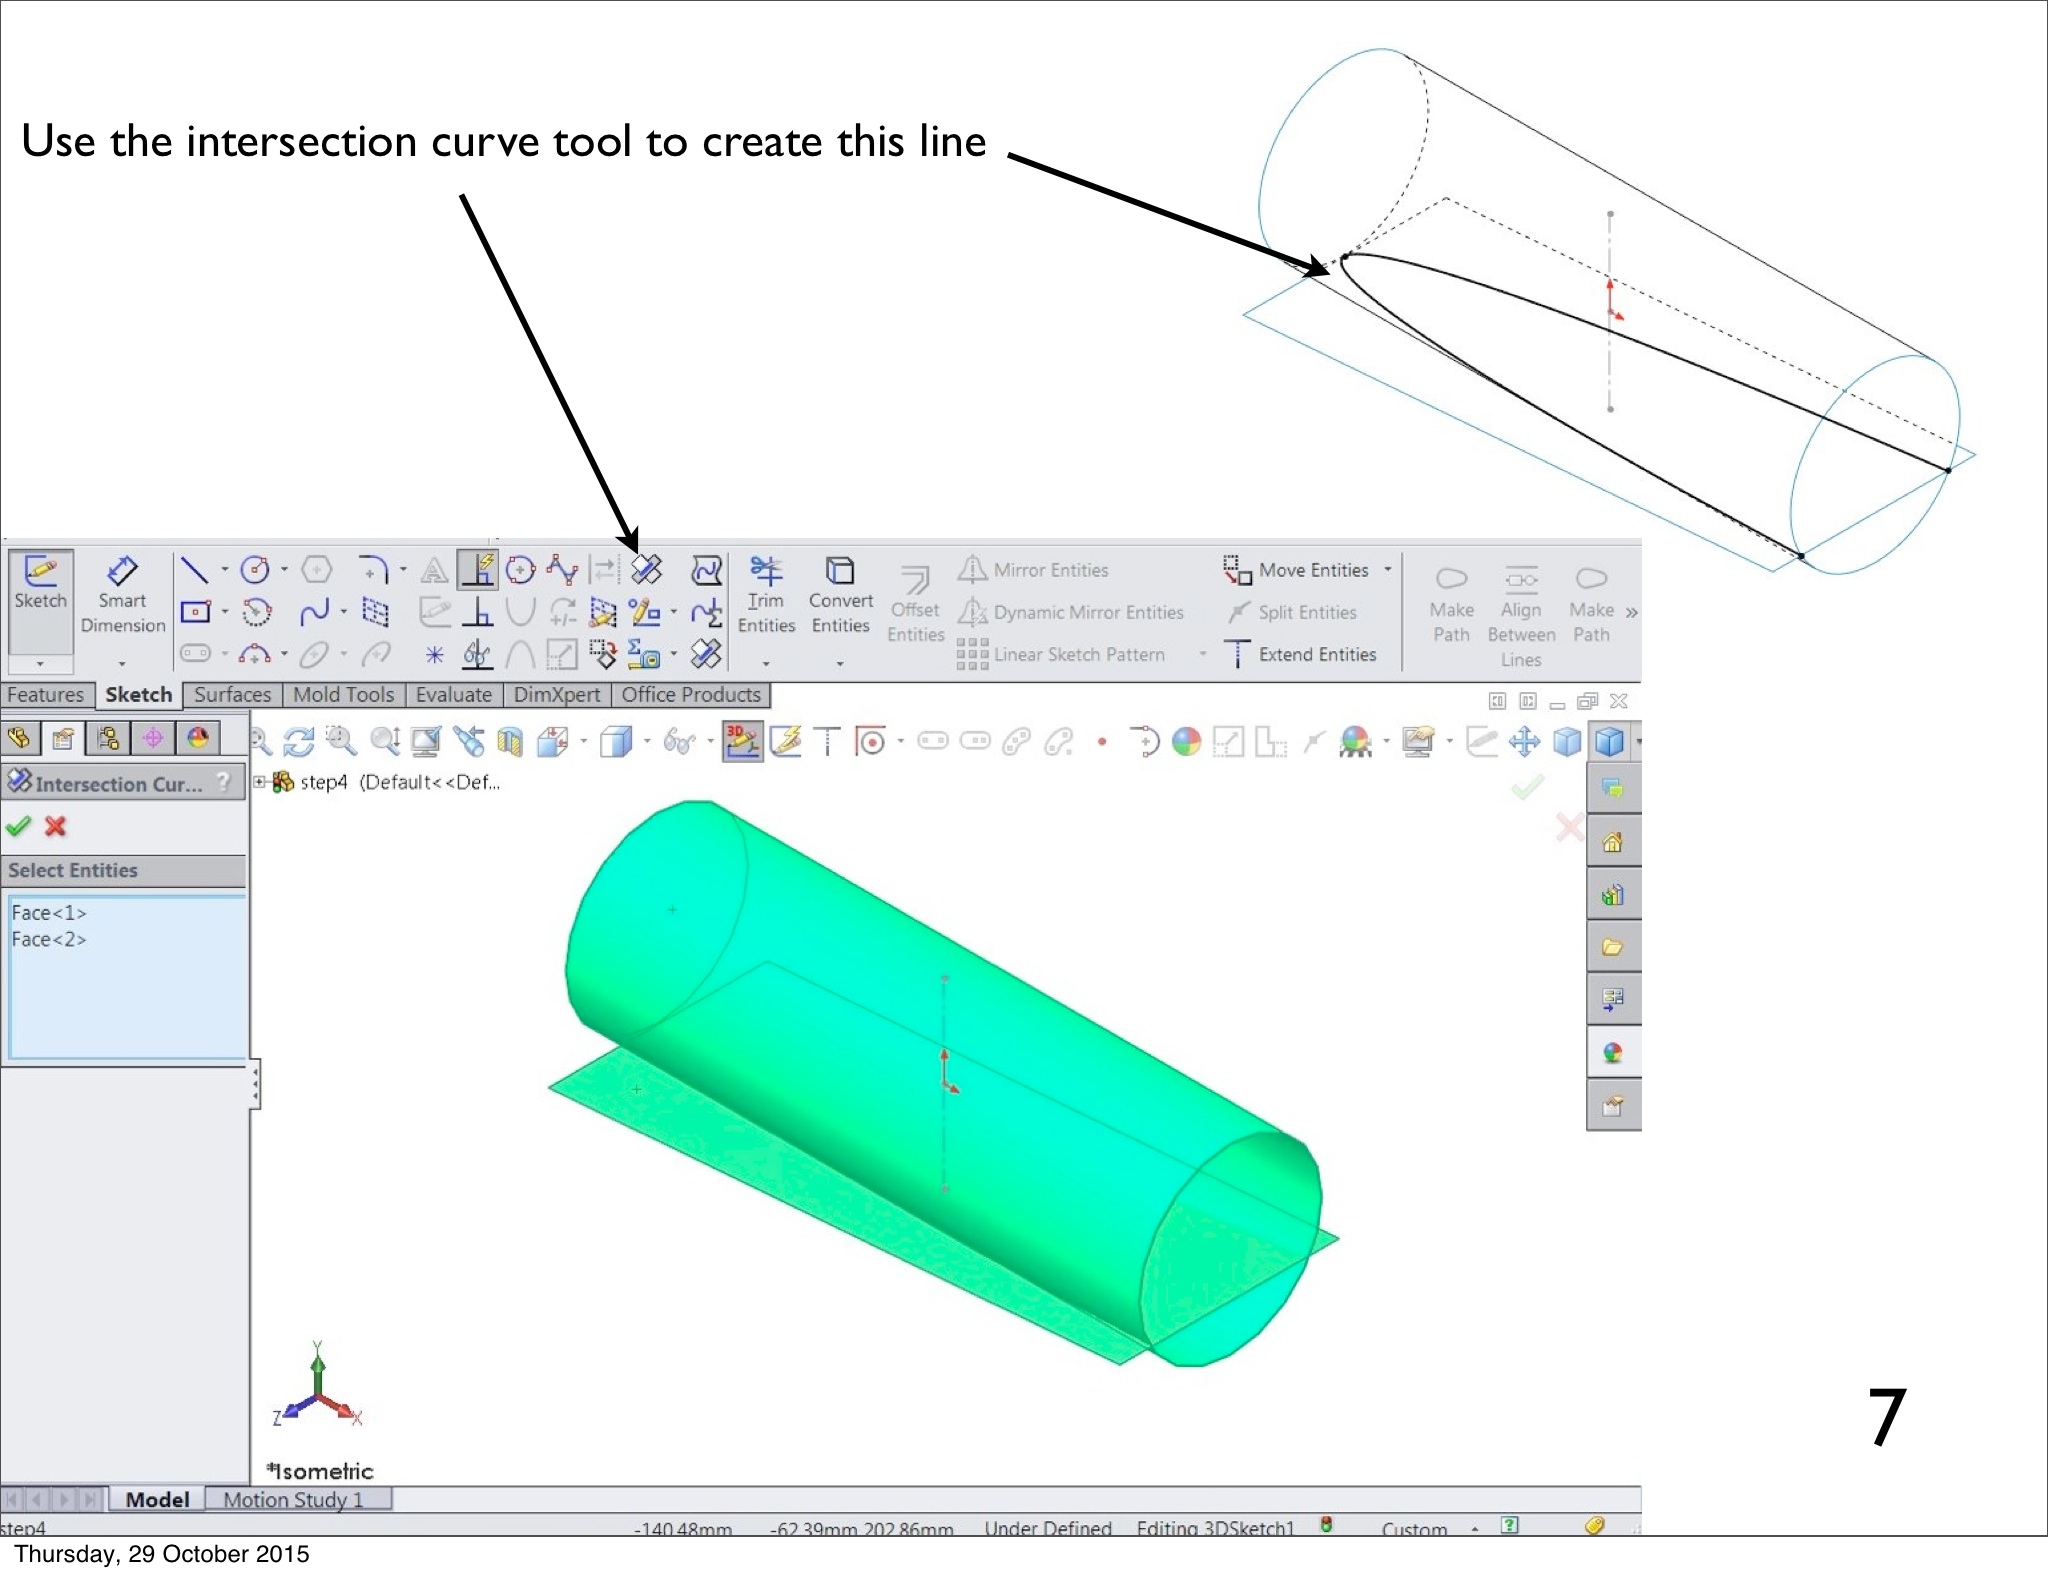Toggle the 3D Sketch mode button
This screenshot has width=2048, height=1576.
742,742
